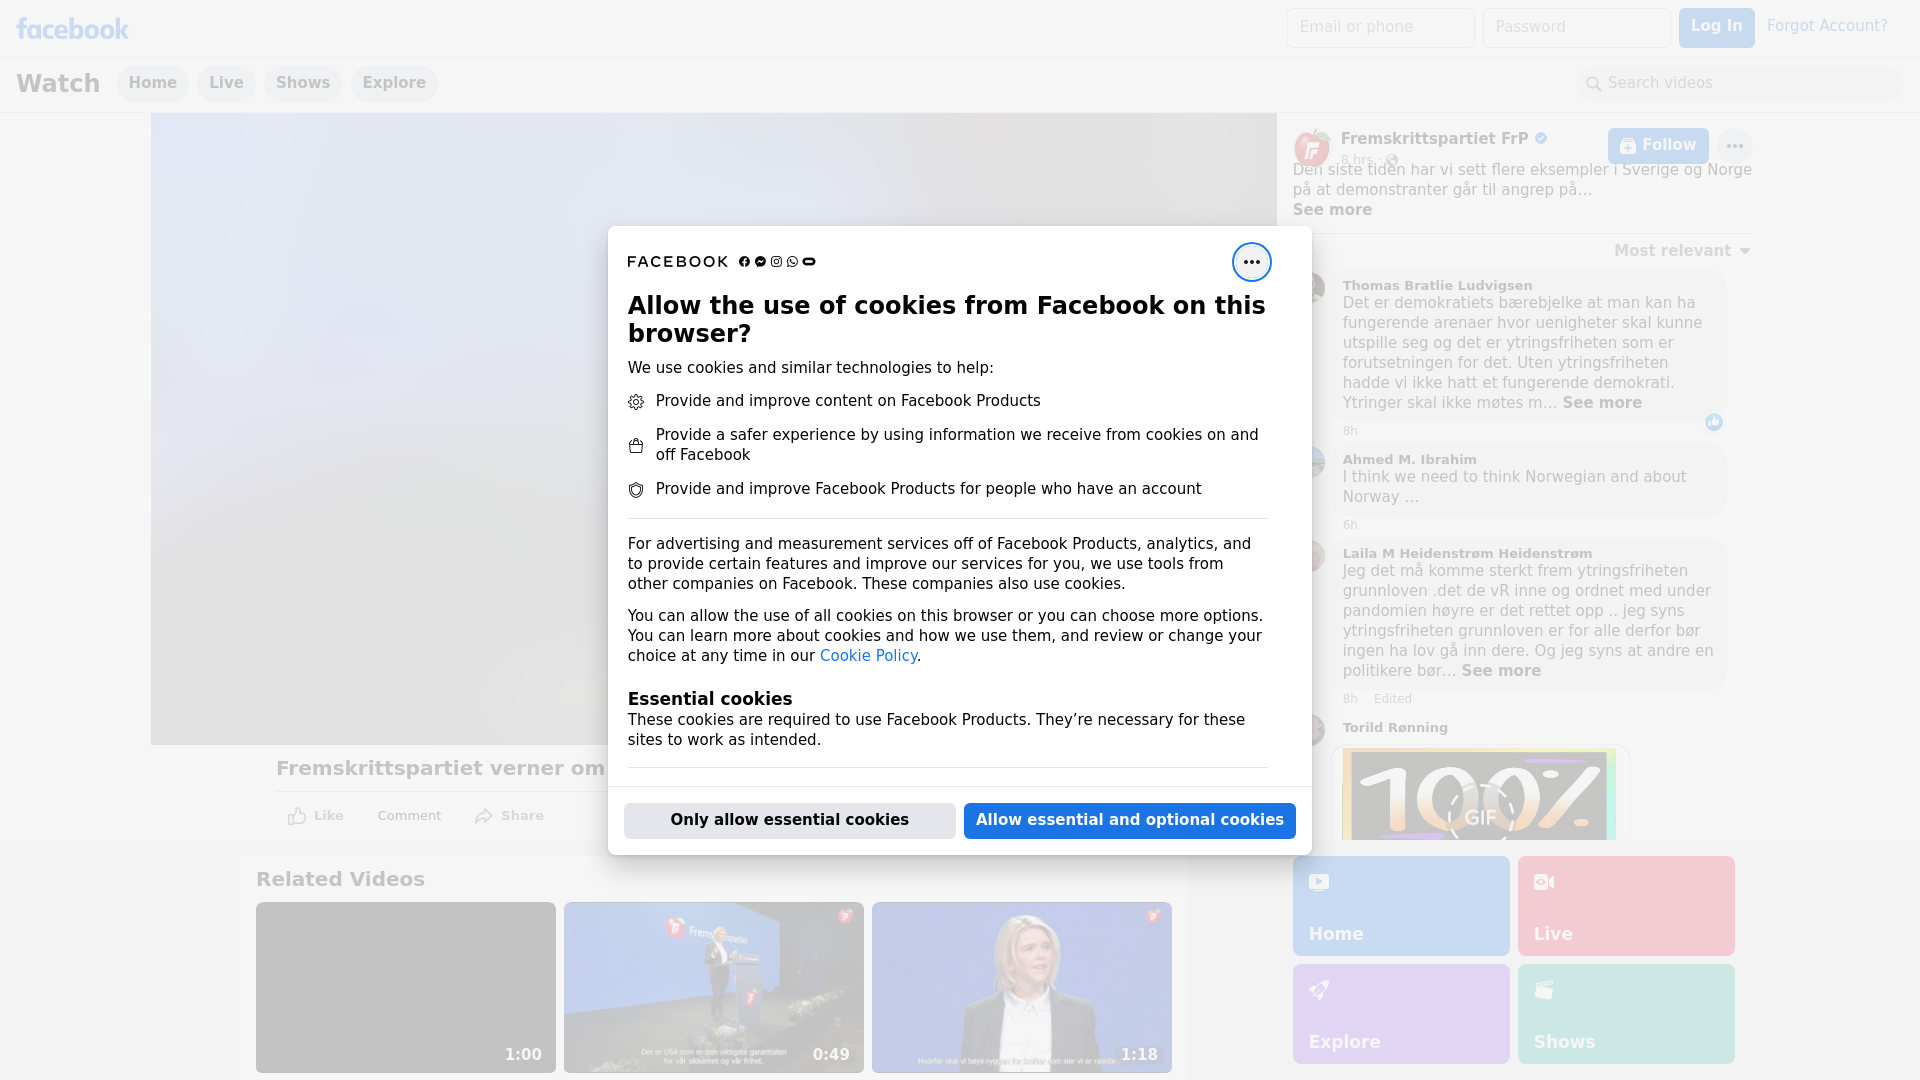1920x1080 pixels.
Task: Focus the Password field
Action: point(1576,28)
